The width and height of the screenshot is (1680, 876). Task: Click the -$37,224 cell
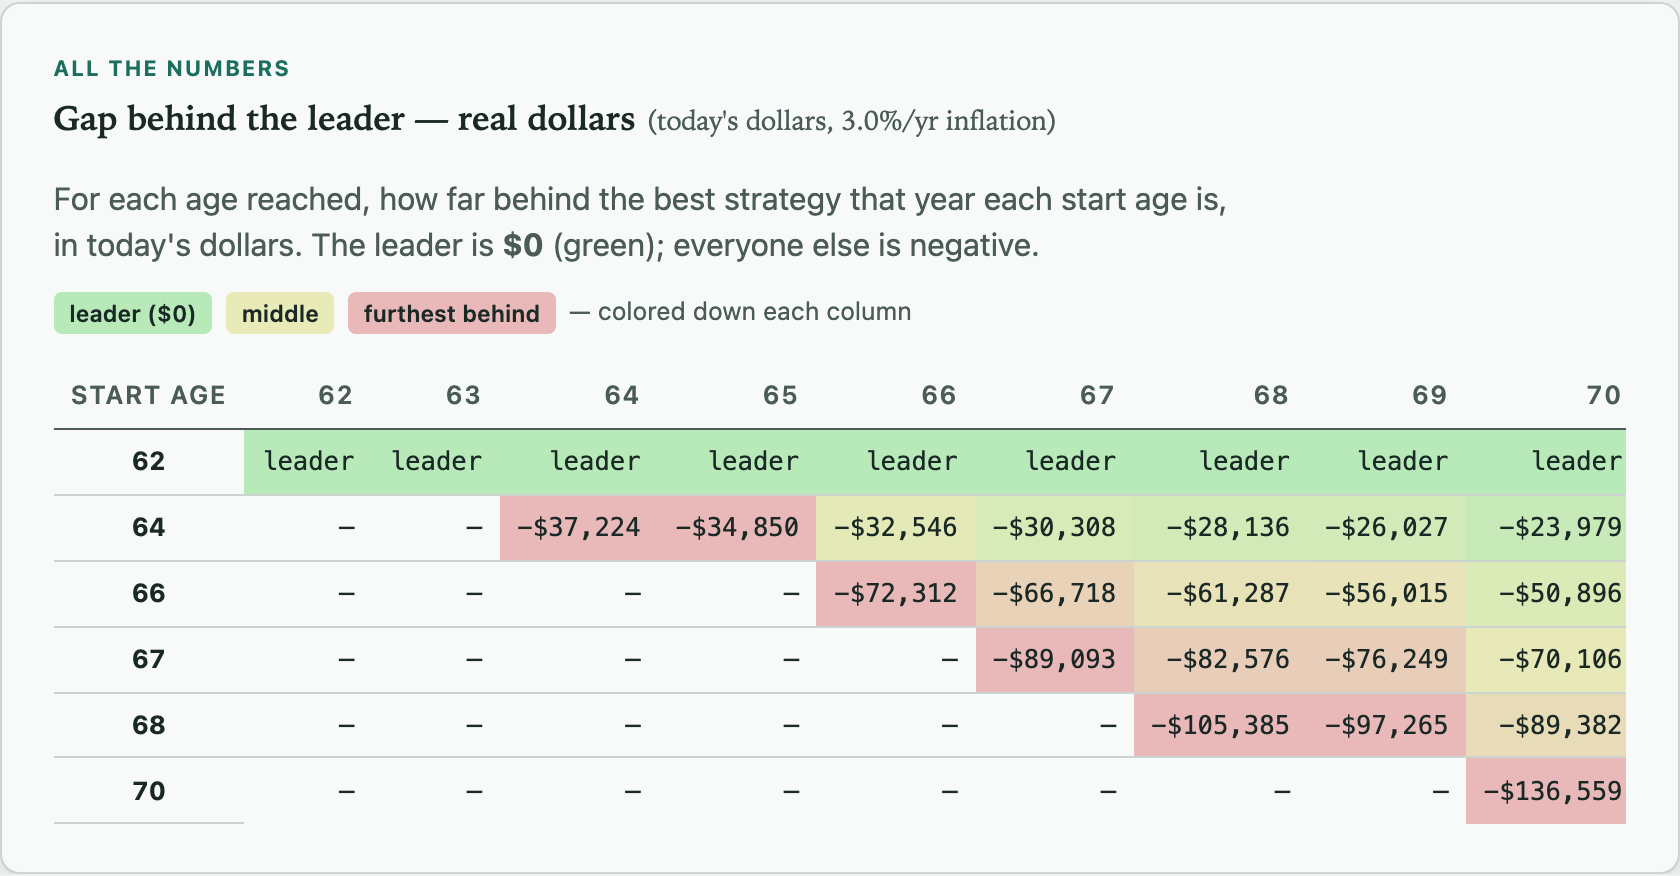(x=579, y=527)
